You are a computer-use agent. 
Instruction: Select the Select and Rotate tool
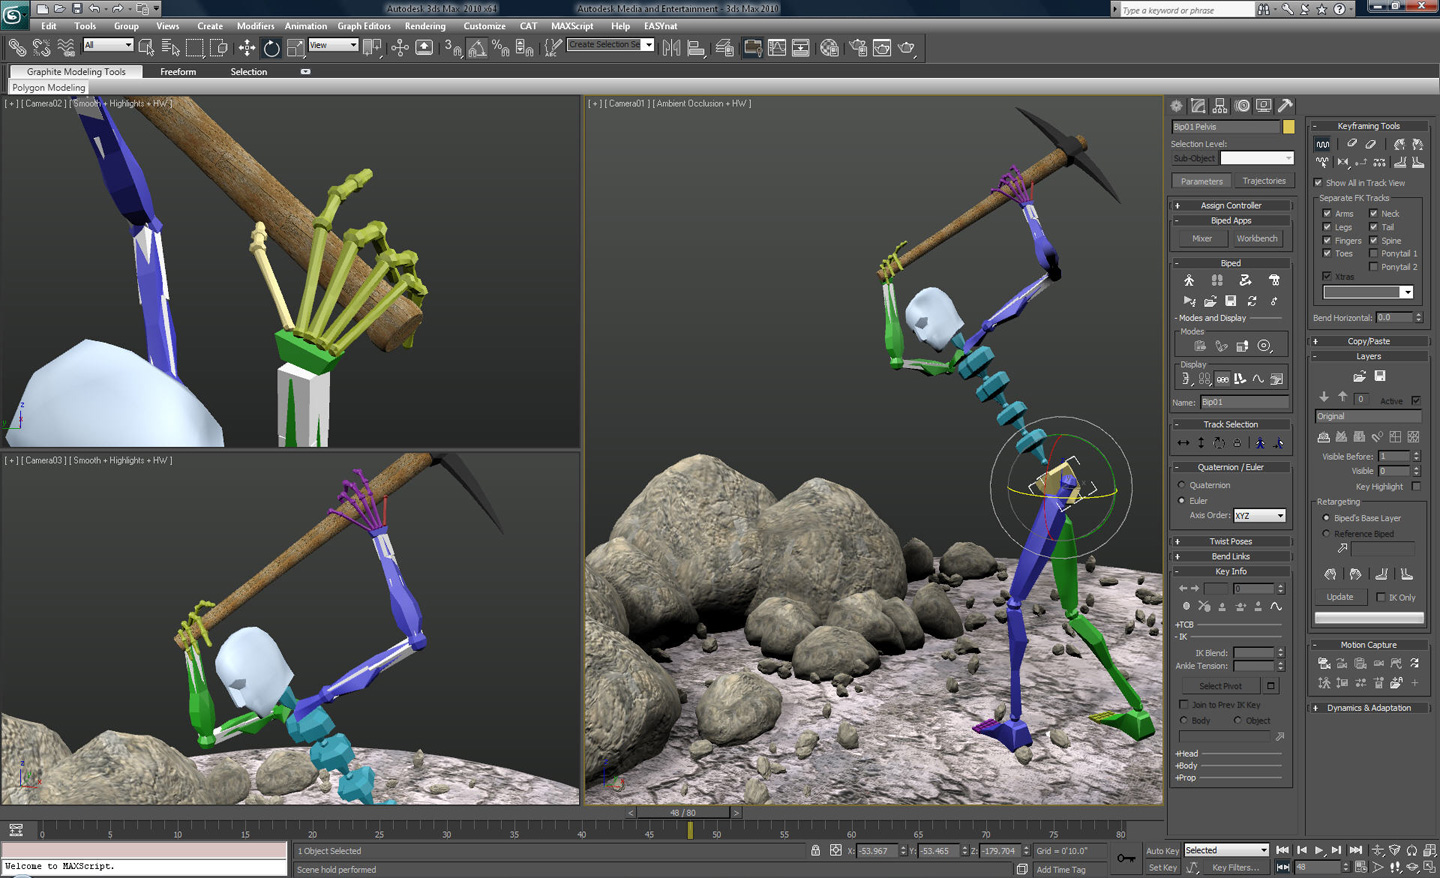271,48
